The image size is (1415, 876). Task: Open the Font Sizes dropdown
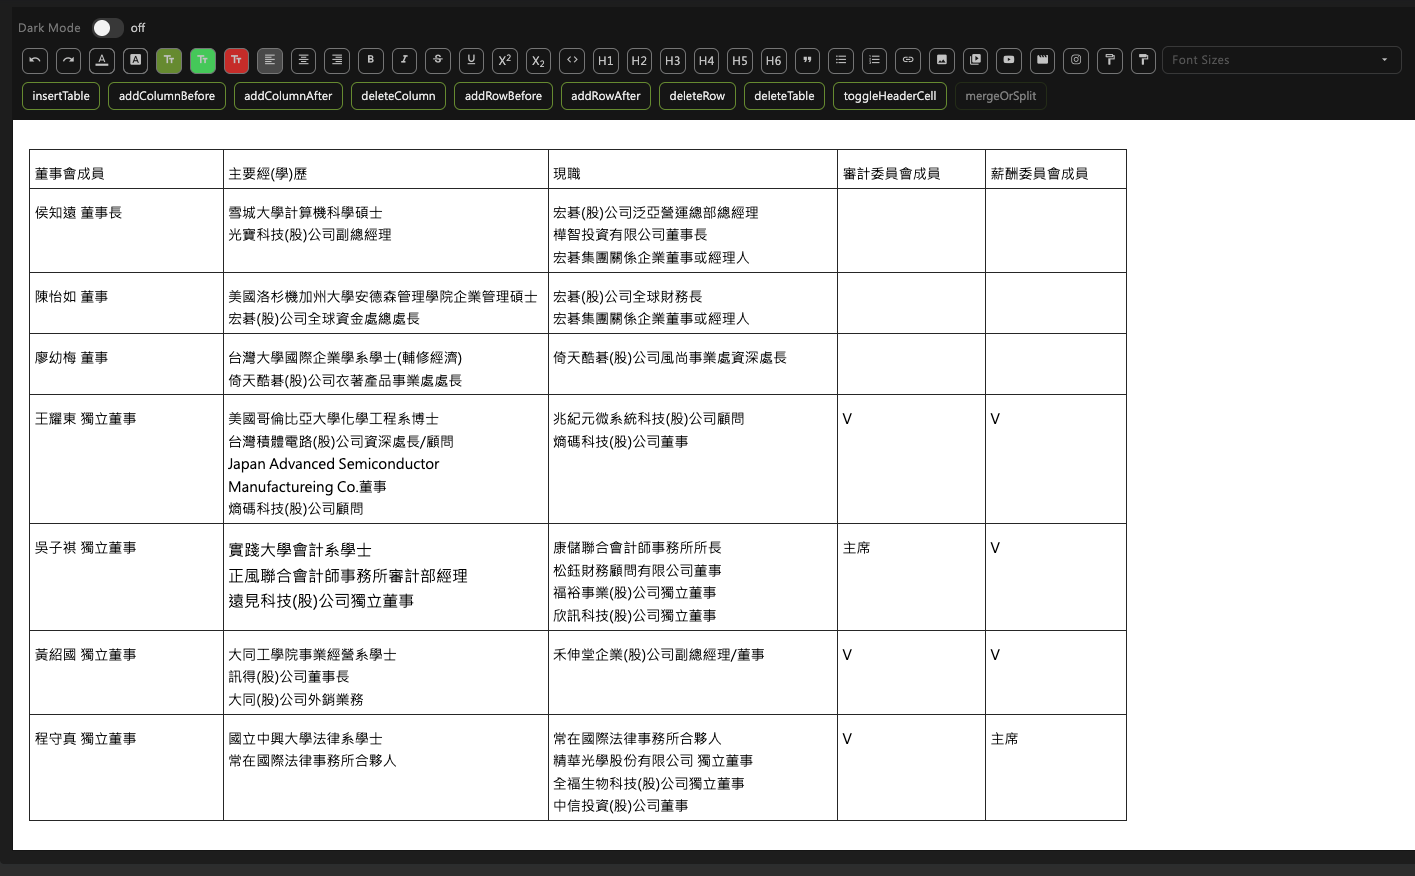(1282, 60)
